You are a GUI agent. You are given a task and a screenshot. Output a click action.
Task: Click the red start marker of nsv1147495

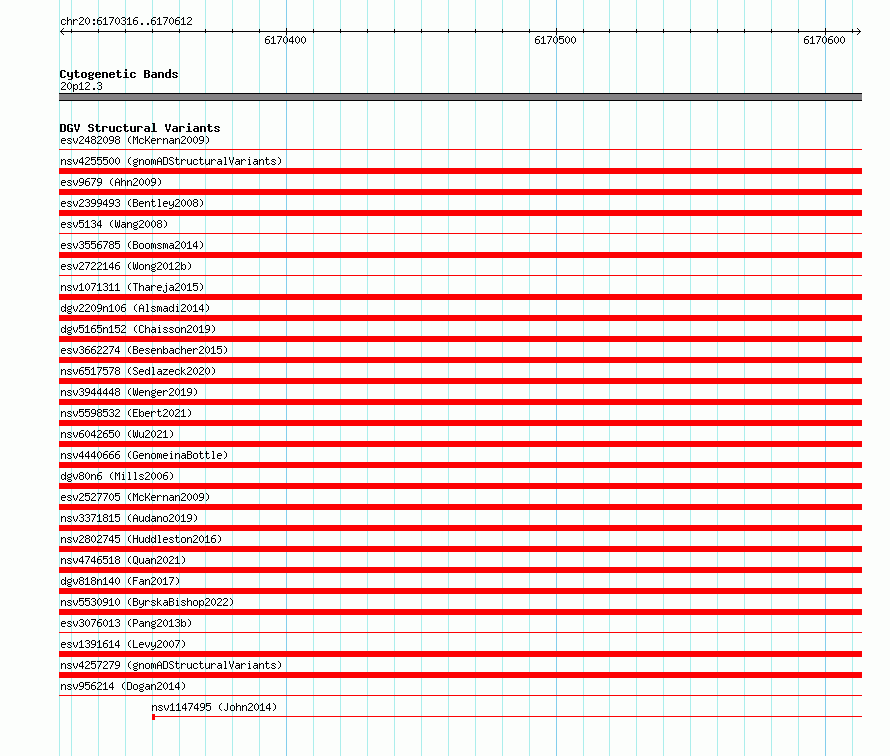154,717
